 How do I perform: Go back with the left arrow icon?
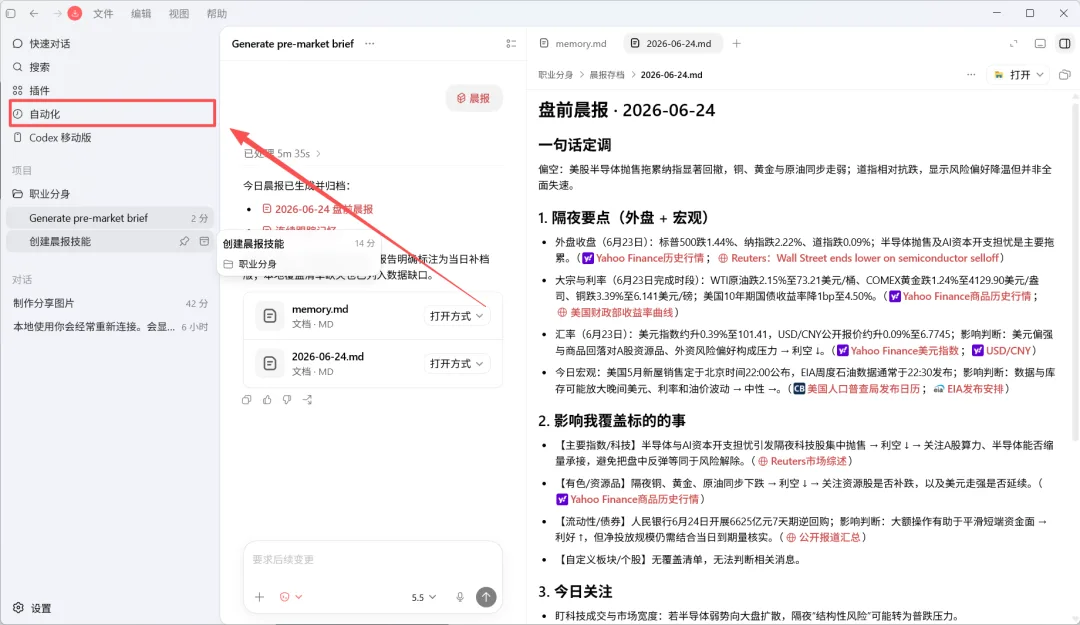coord(34,13)
